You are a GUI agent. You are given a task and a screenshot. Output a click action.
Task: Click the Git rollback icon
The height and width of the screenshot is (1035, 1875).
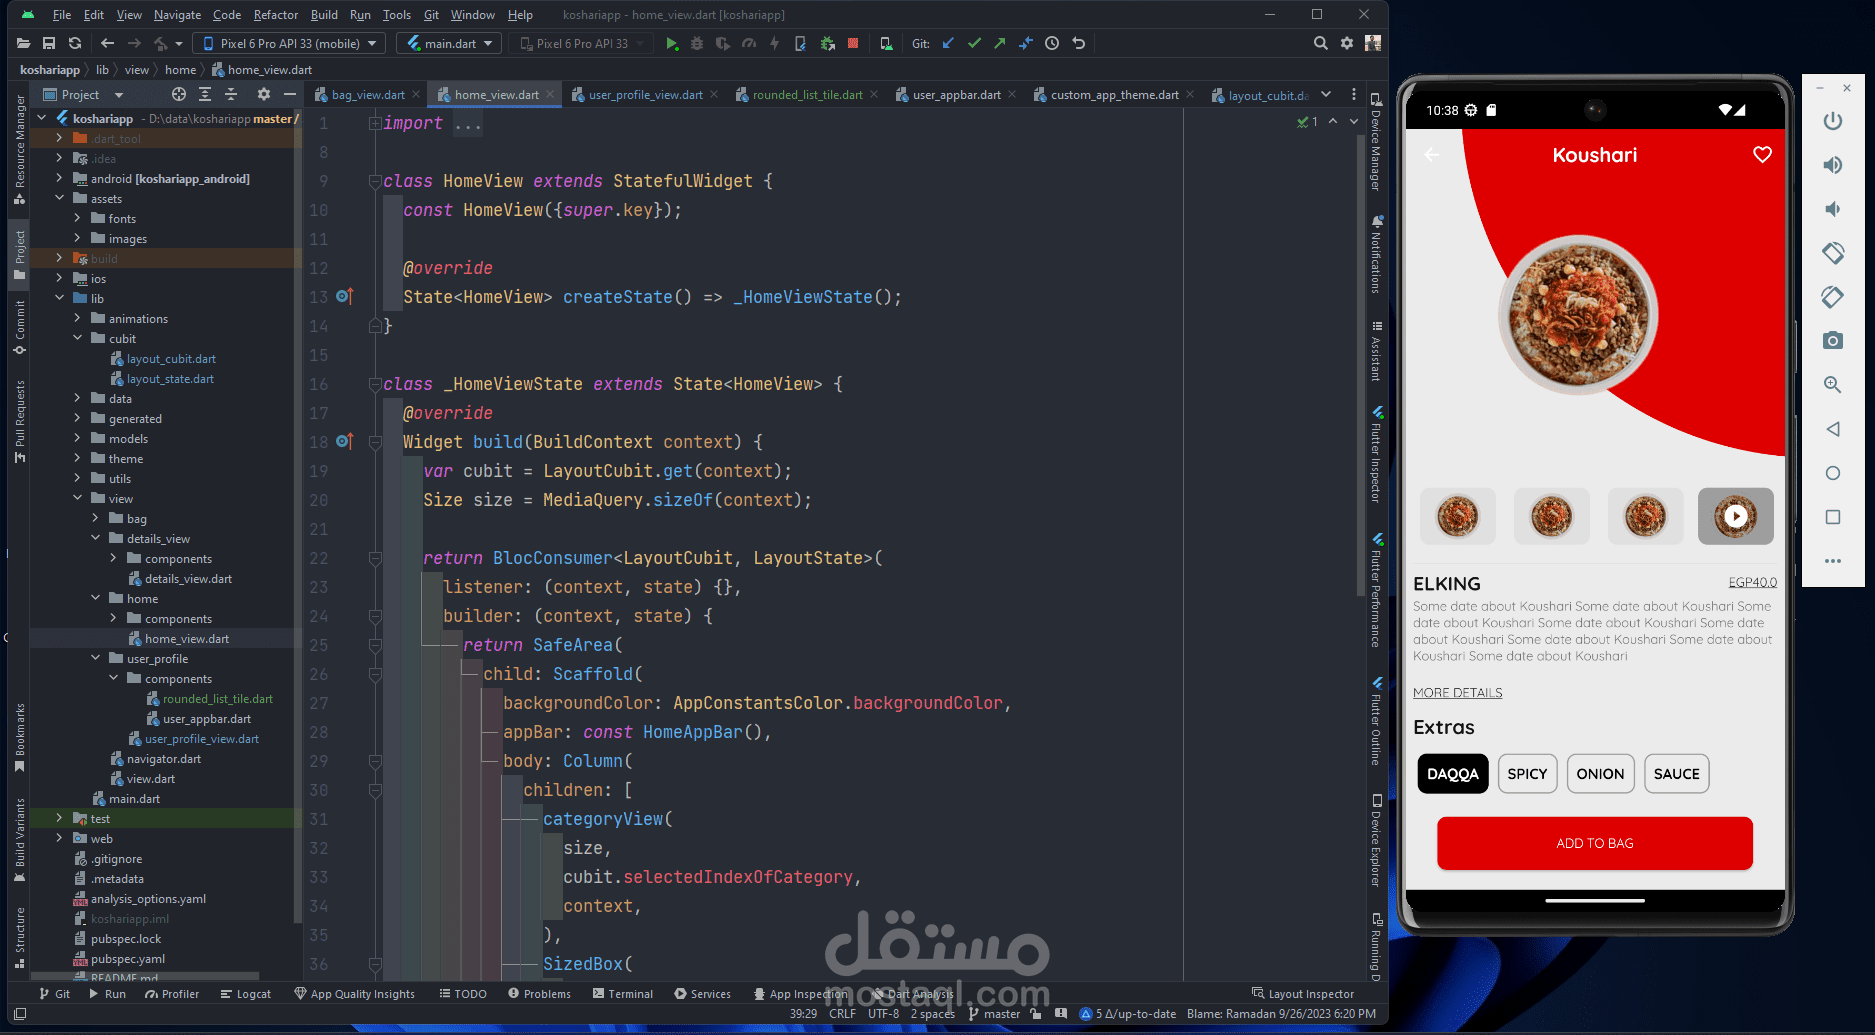tap(1078, 43)
